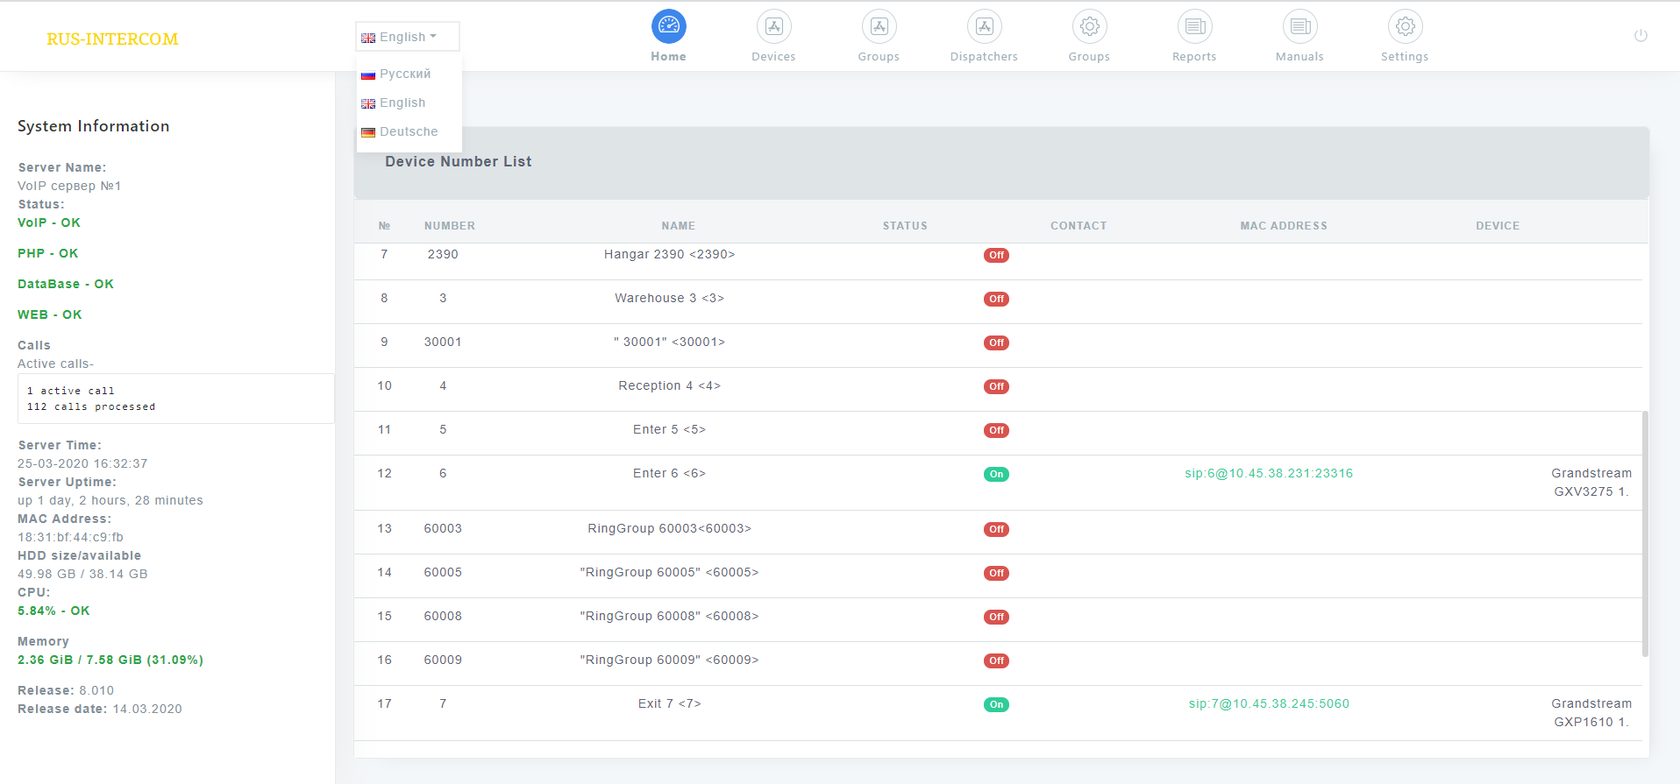
Task: Click the Off status badge for Hangar 2390
Action: pos(996,255)
